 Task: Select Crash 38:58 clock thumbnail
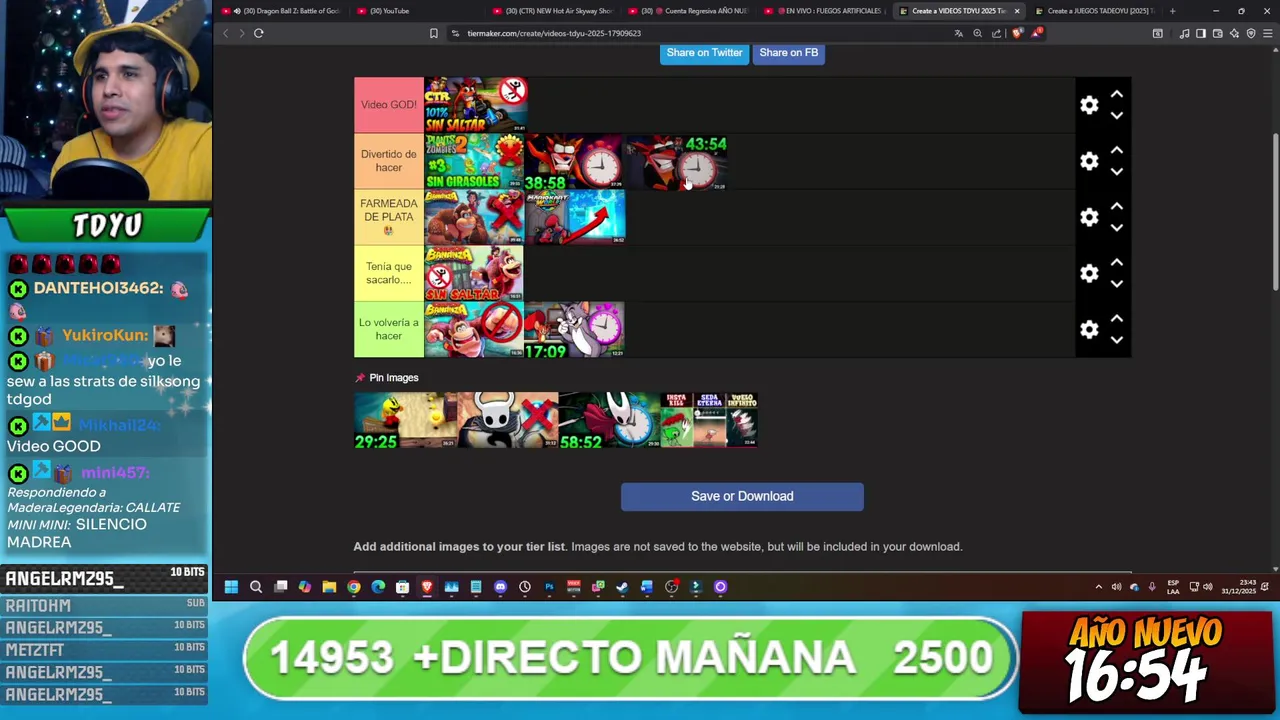click(x=575, y=161)
